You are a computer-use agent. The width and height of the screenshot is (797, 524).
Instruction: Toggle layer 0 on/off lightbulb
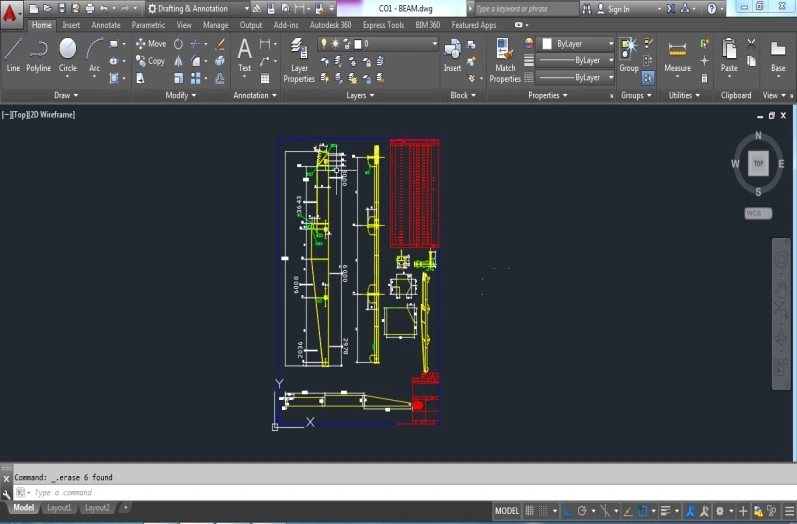coord(324,44)
